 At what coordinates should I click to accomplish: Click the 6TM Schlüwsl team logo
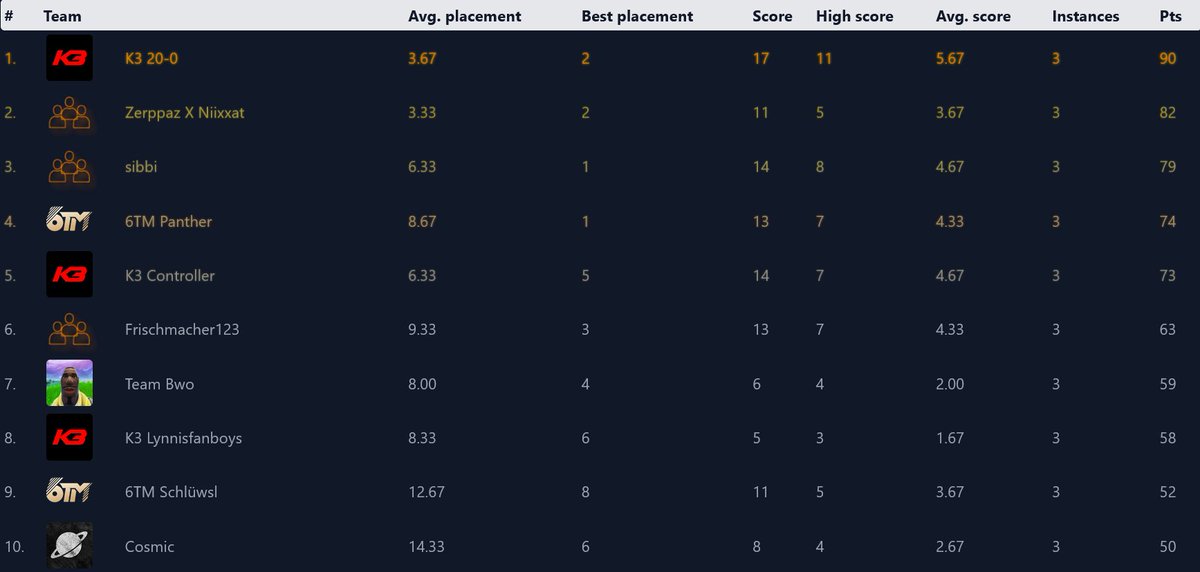69,491
